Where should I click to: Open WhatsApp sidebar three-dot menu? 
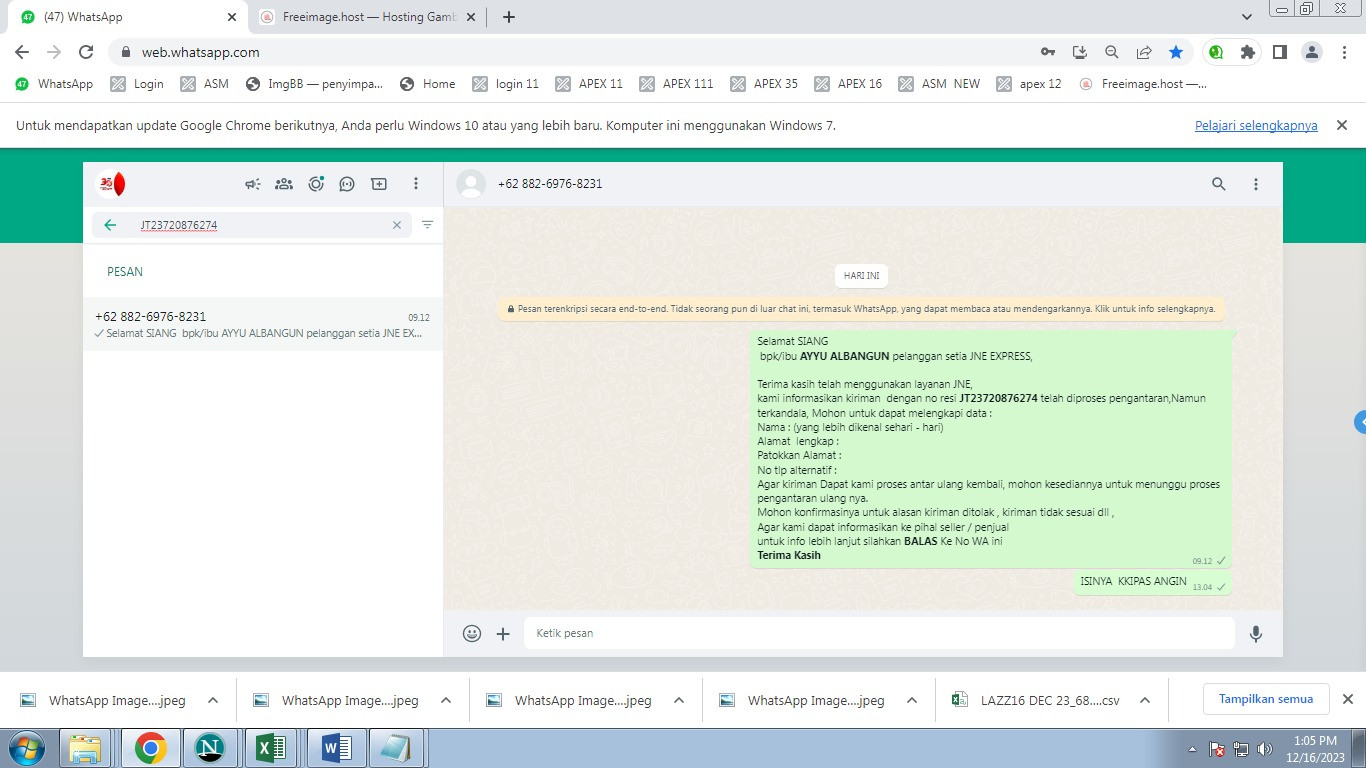[416, 184]
